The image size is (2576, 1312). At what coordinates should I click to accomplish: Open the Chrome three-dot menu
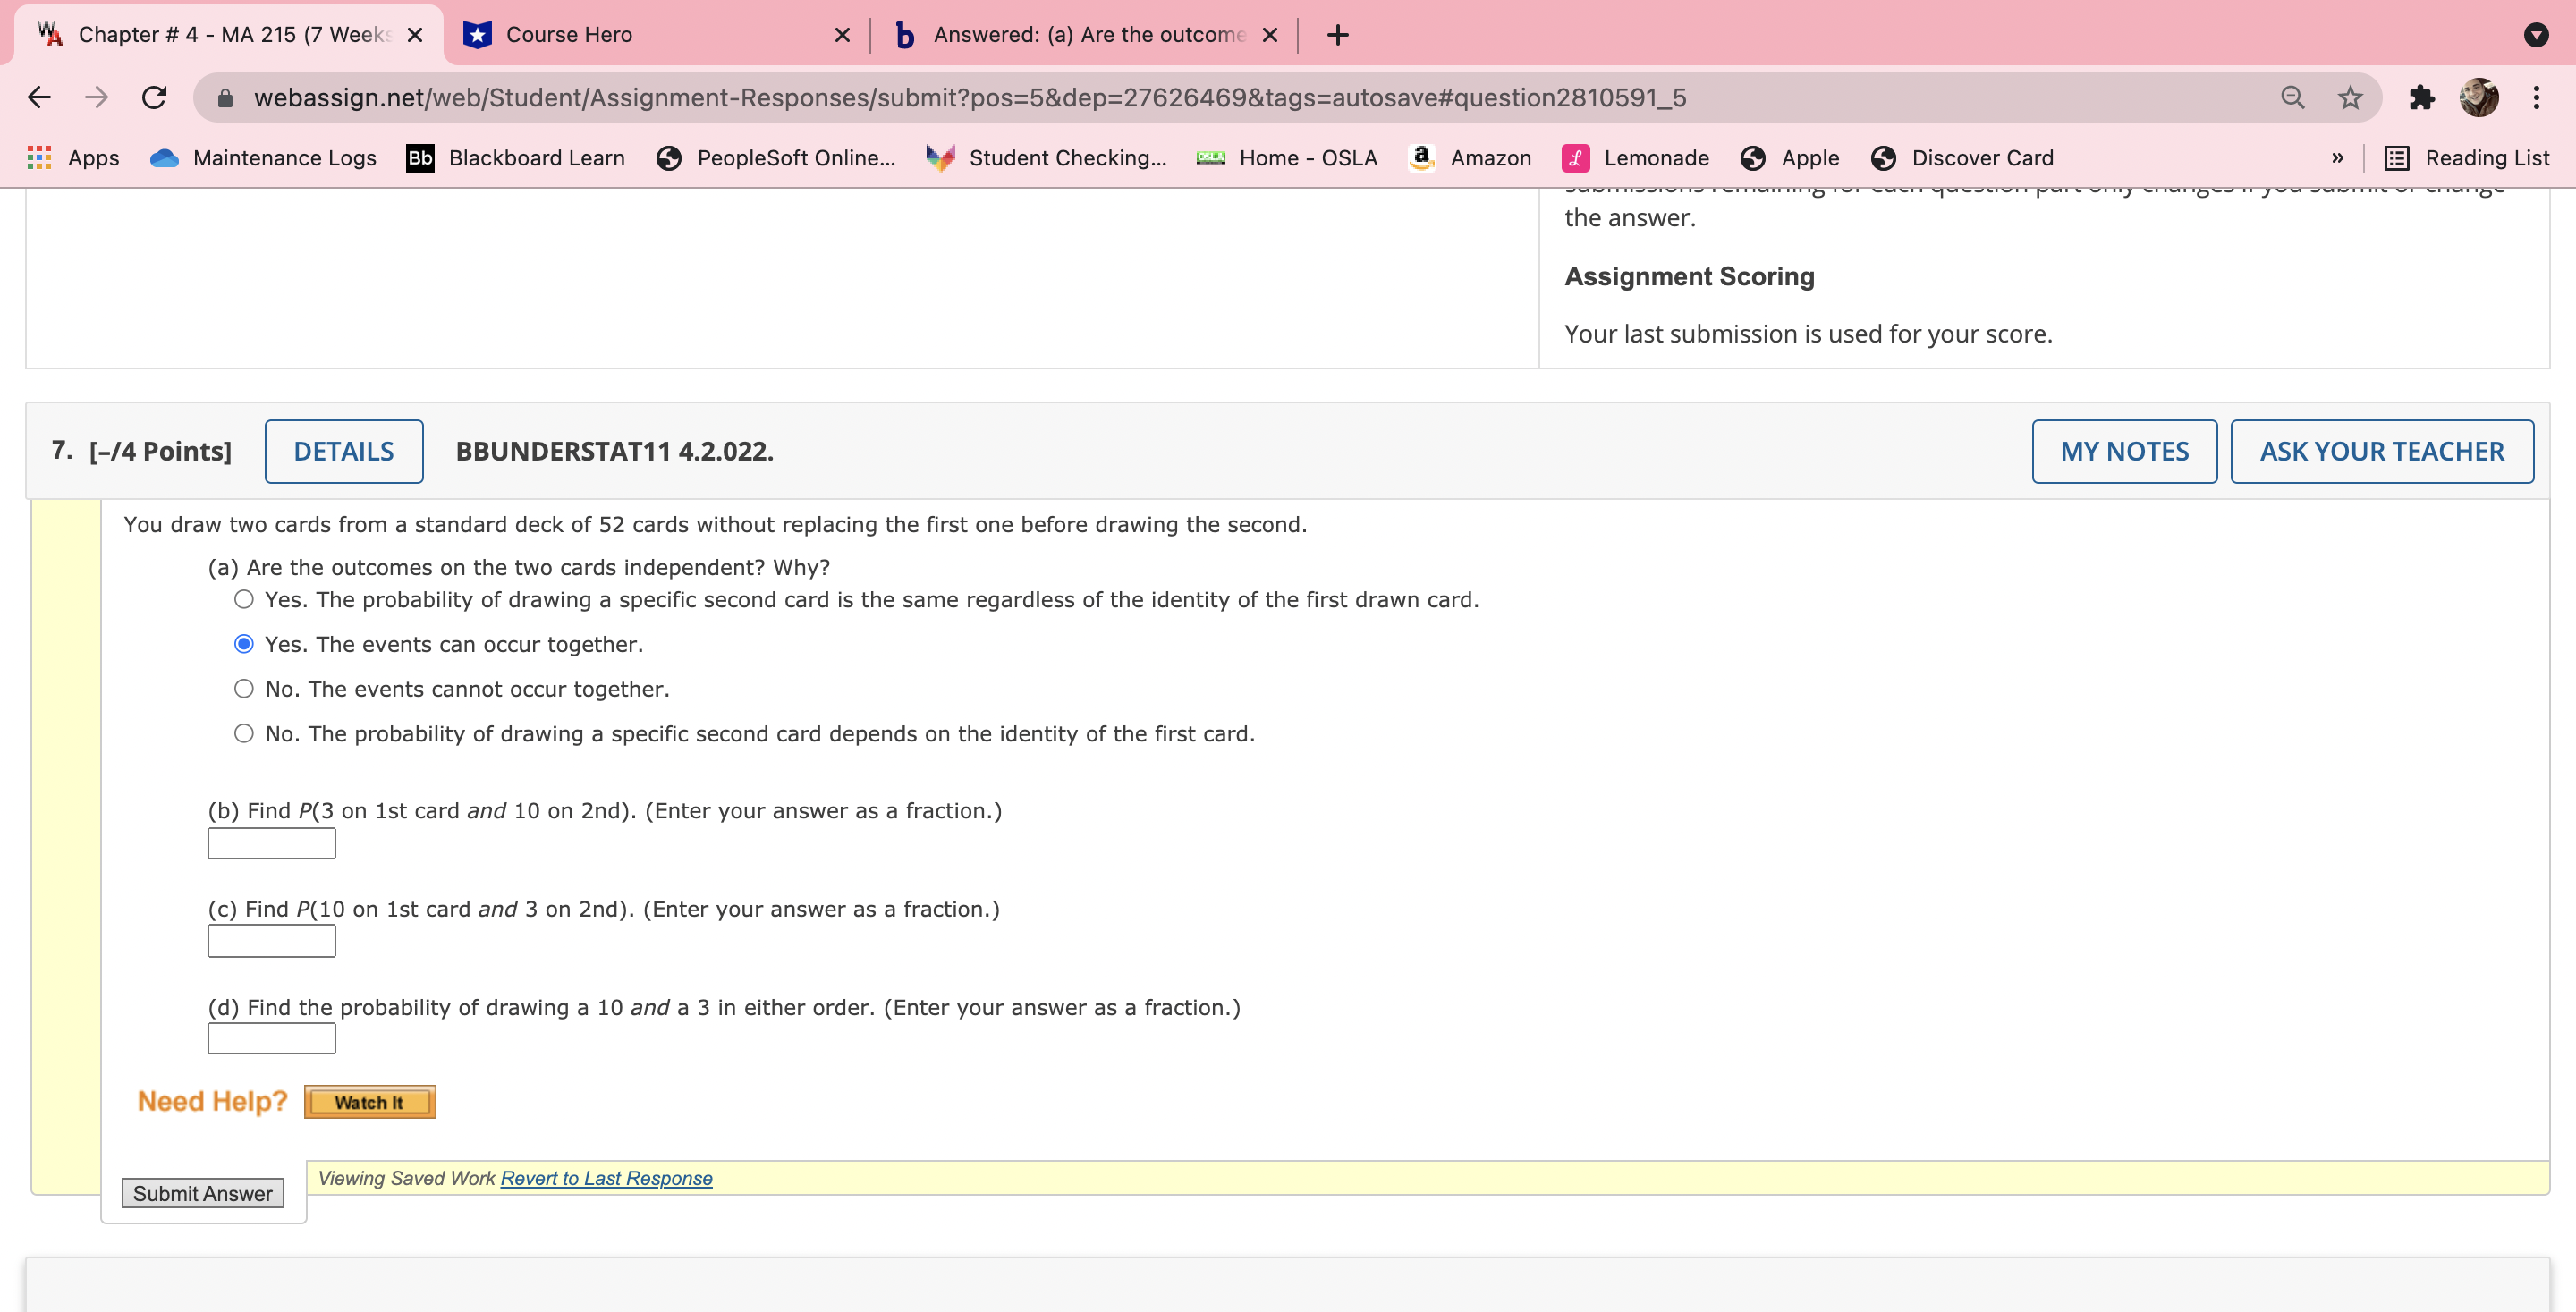tap(2536, 97)
